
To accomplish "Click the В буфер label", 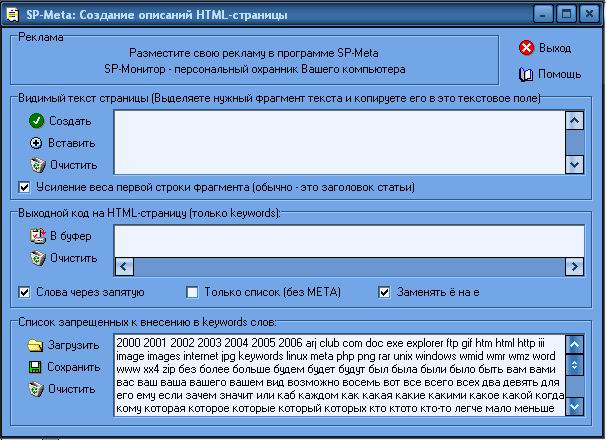I will pos(71,236).
